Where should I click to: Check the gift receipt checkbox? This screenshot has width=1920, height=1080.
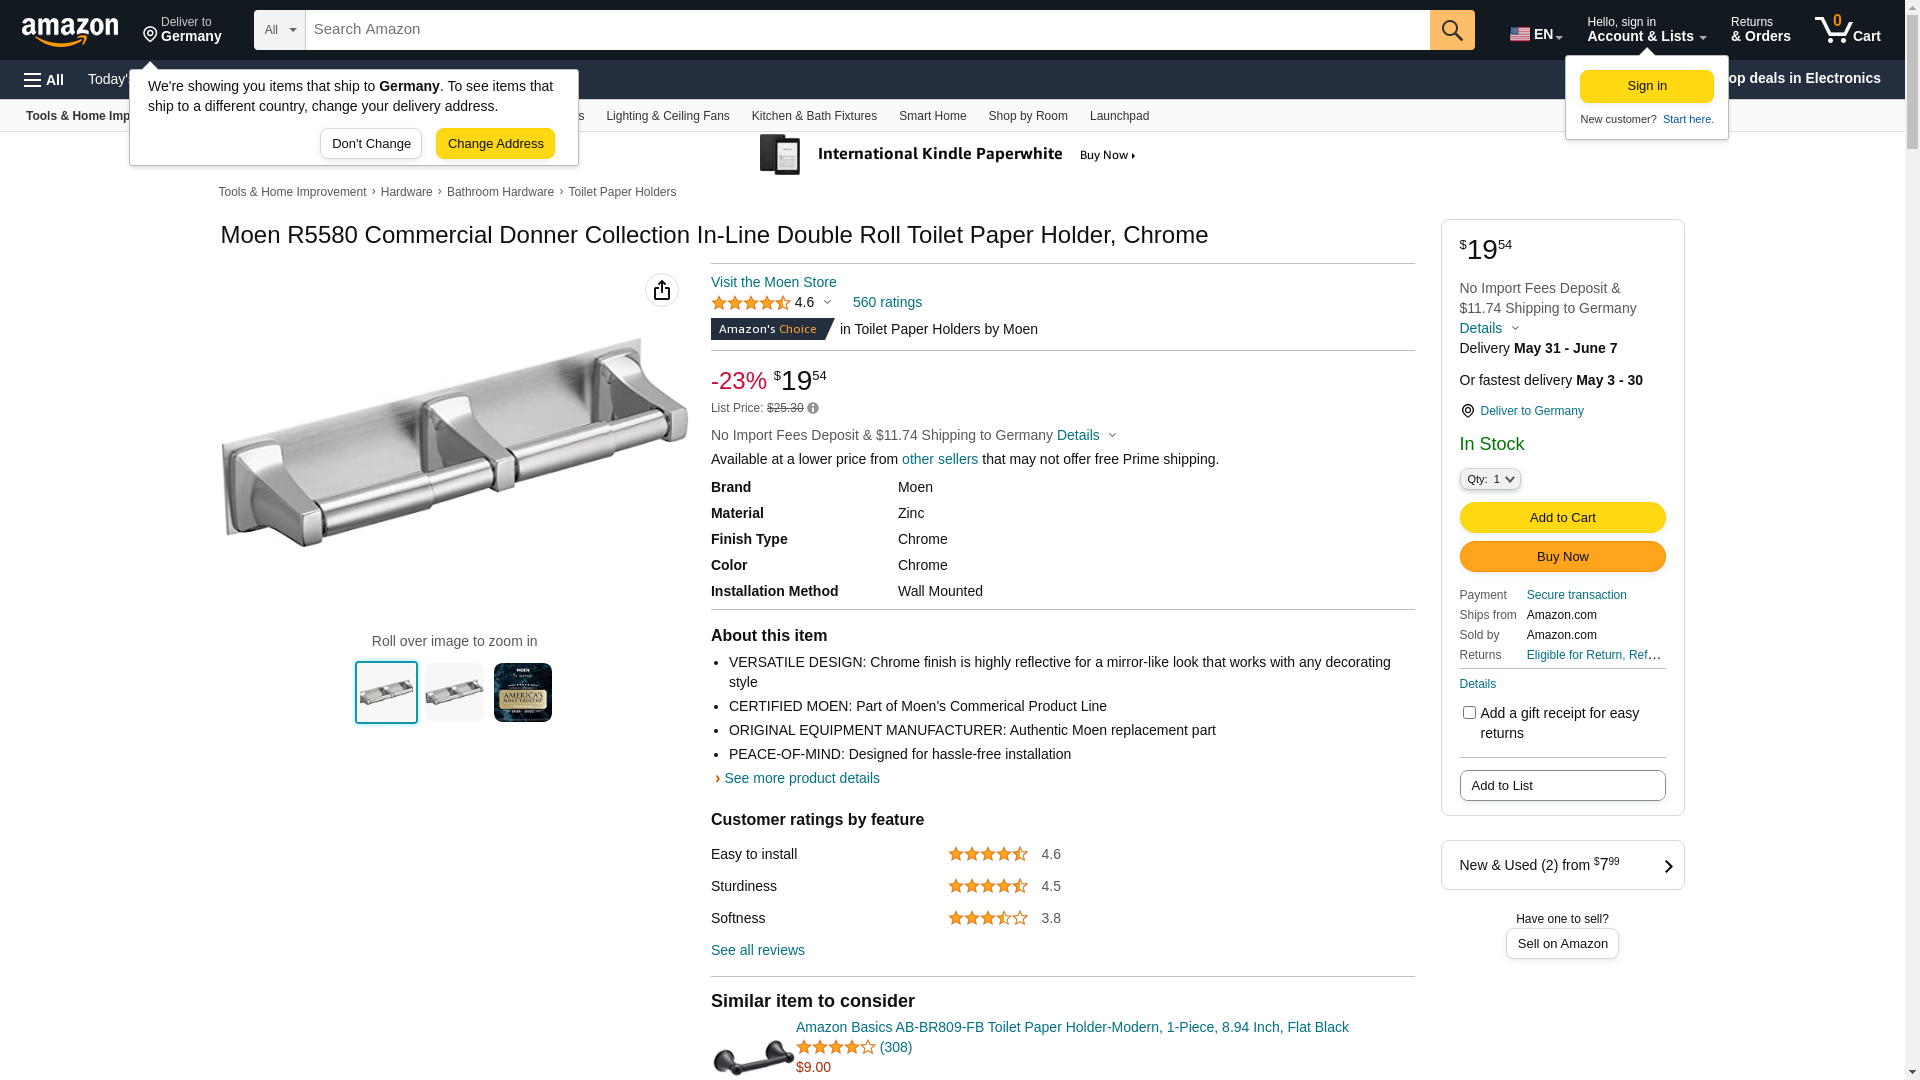tap(1469, 713)
